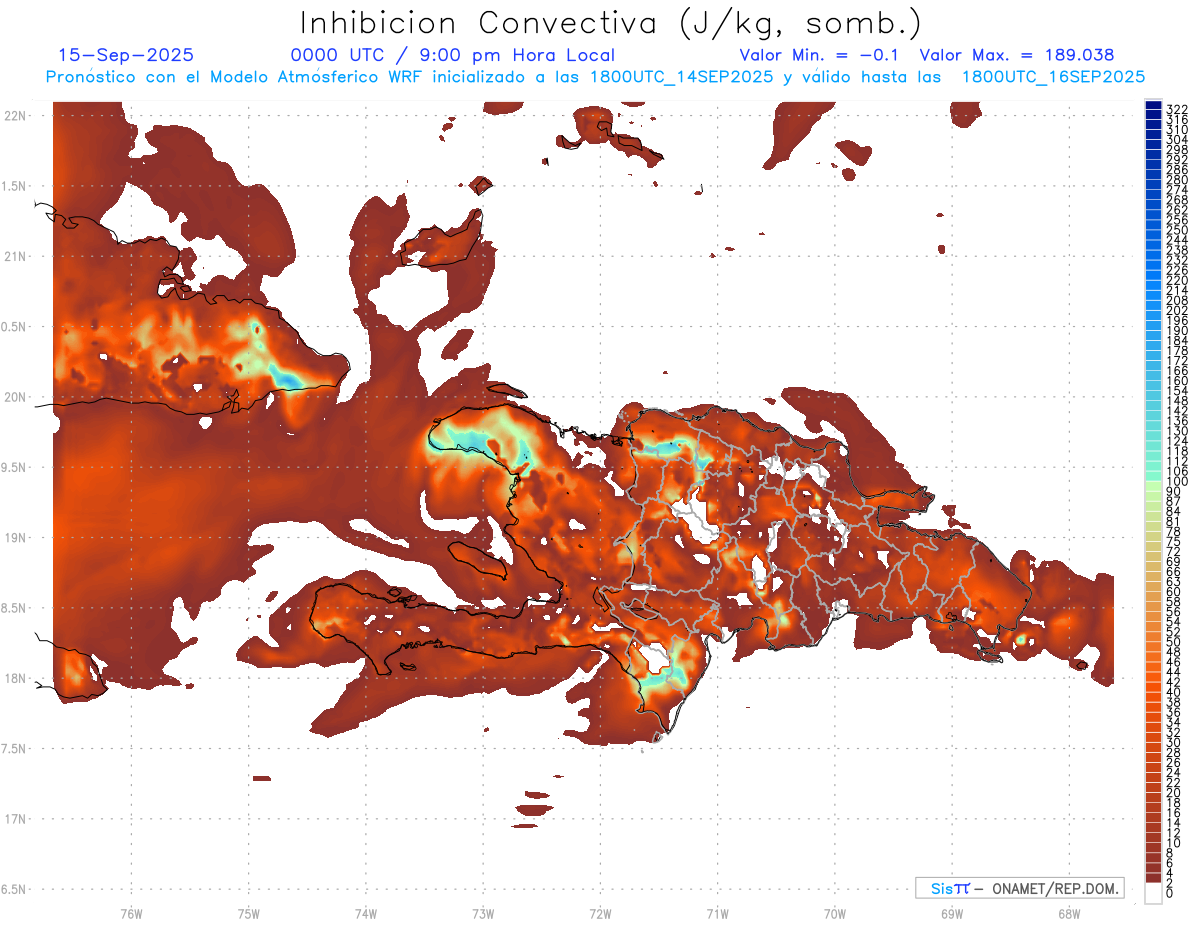Click the 22N latitude axis label

[15, 115]
